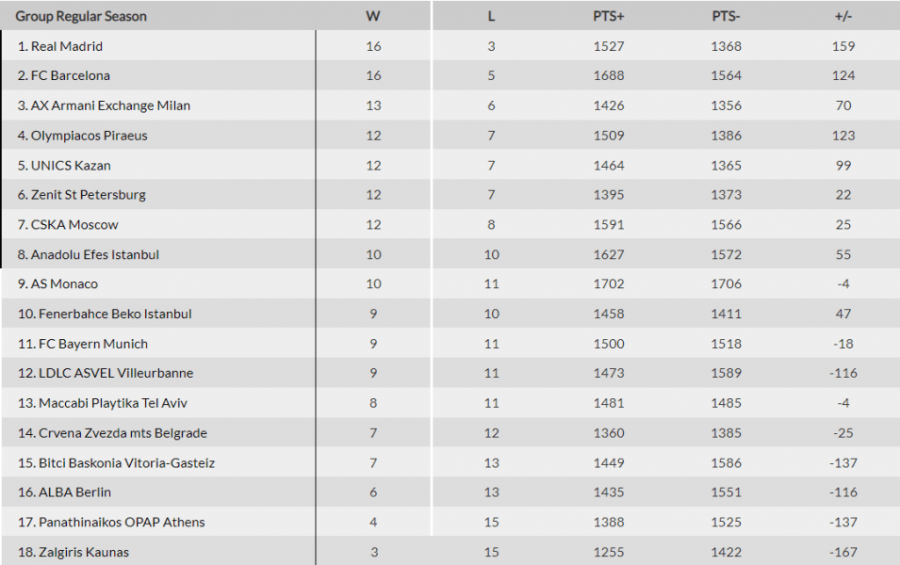Open Anadolu Efes Istanbul team entry
The height and width of the screenshot is (565, 900).
[88, 255]
